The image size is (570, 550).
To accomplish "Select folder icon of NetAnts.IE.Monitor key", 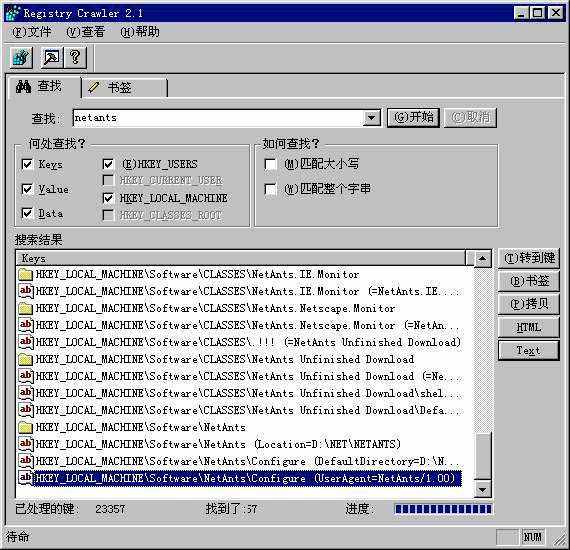I will tap(25, 274).
